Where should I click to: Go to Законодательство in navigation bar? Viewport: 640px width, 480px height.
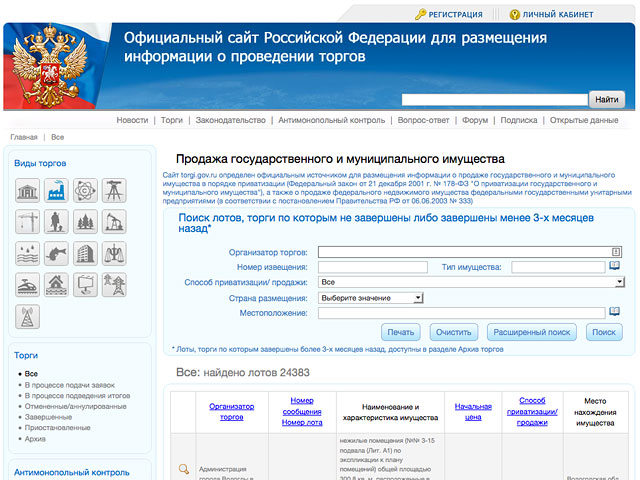point(231,120)
